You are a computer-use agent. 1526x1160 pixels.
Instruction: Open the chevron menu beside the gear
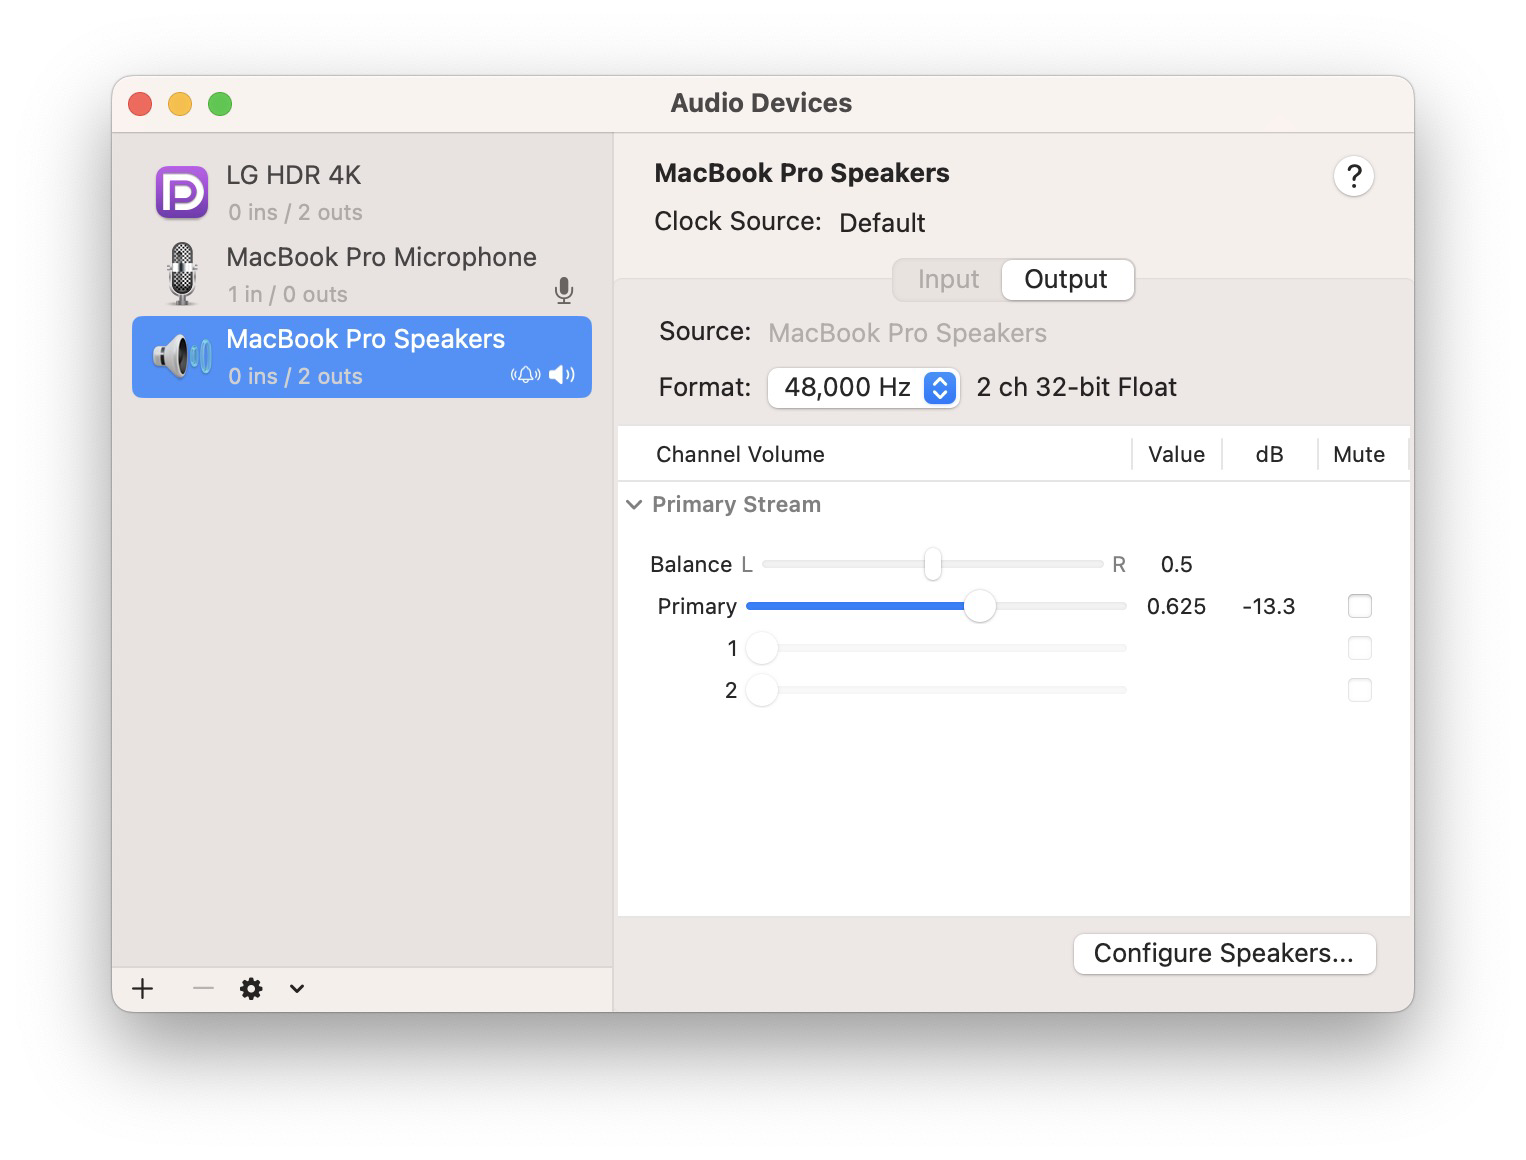297,989
